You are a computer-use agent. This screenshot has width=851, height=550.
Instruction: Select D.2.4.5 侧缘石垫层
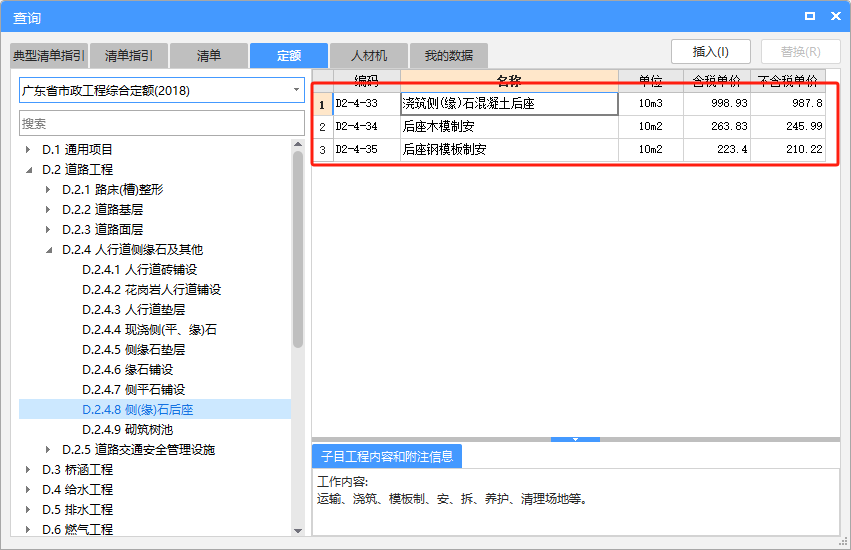pos(134,350)
